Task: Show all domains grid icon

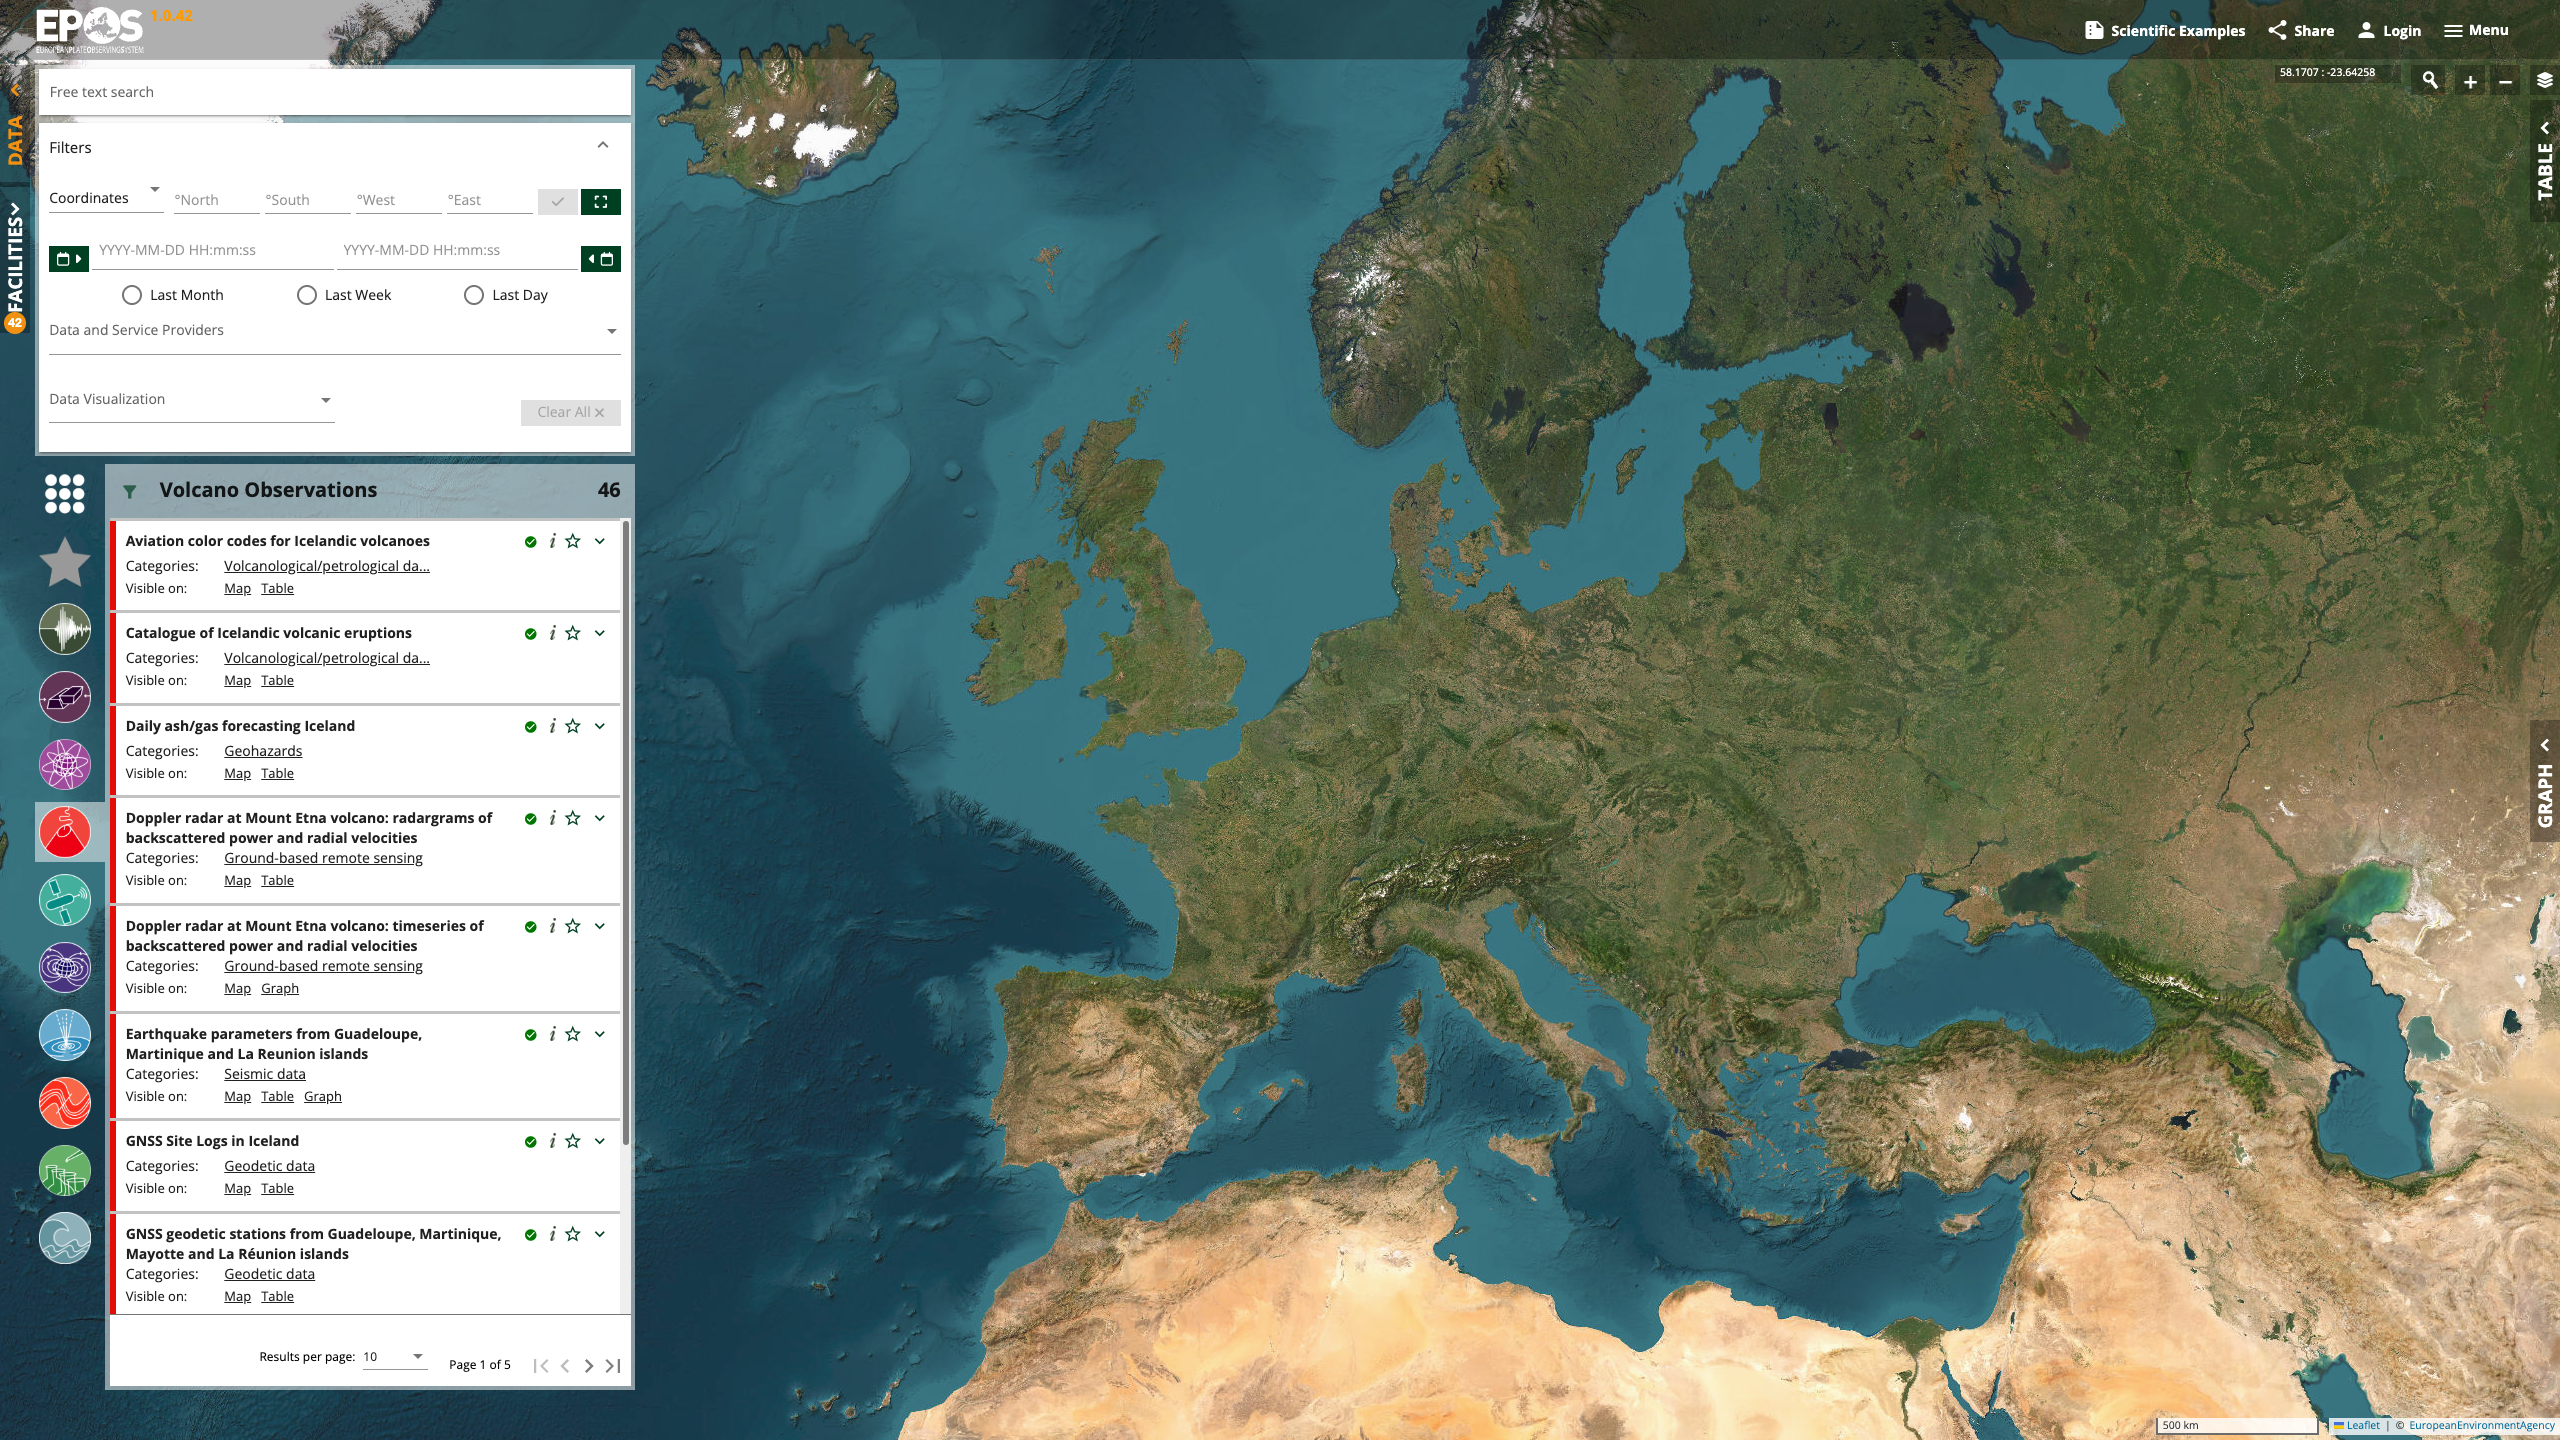Action: coord(64,493)
